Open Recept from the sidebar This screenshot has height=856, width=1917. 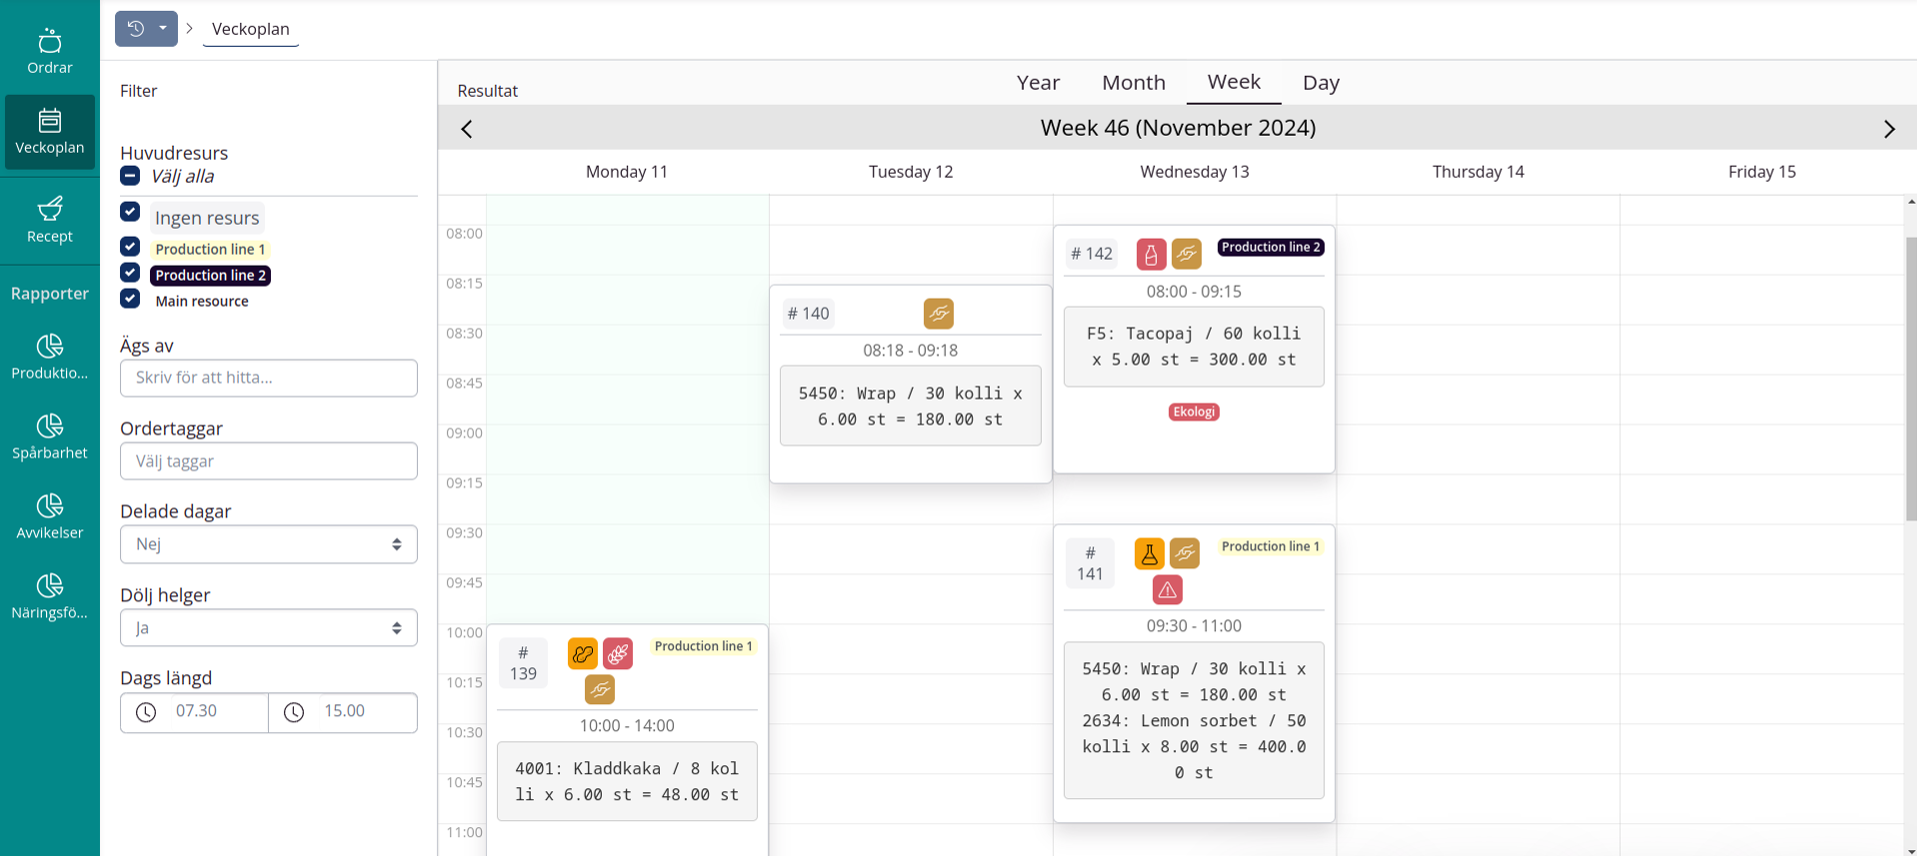pos(49,220)
